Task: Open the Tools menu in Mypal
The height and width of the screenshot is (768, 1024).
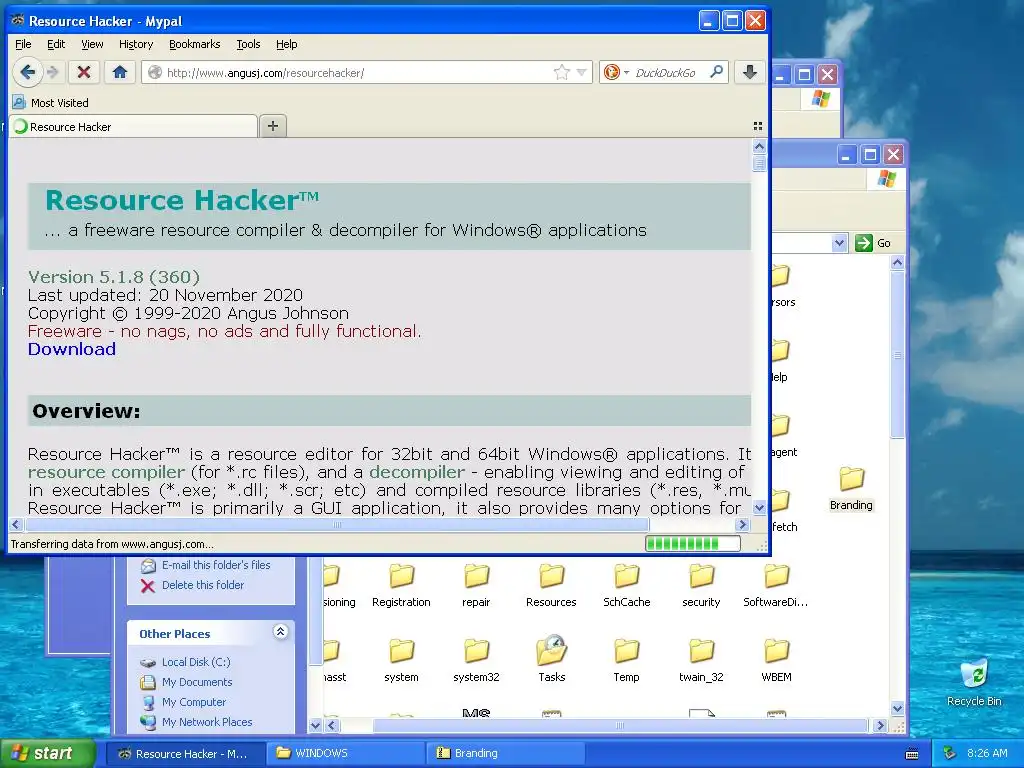Action: pyautogui.click(x=248, y=44)
